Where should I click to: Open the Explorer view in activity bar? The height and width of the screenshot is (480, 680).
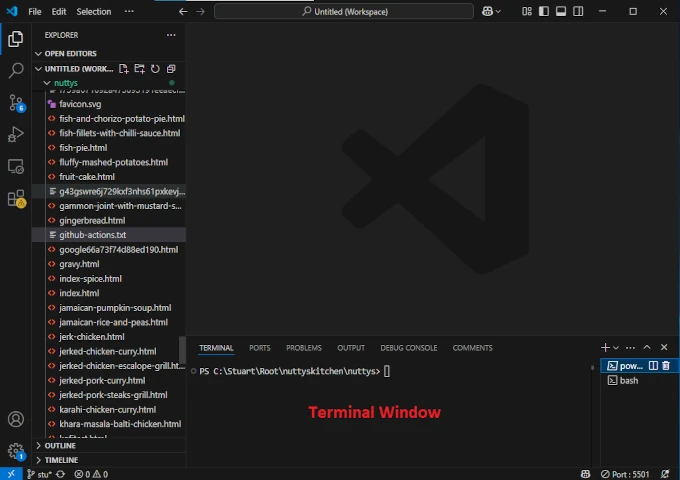(x=16, y=39)
